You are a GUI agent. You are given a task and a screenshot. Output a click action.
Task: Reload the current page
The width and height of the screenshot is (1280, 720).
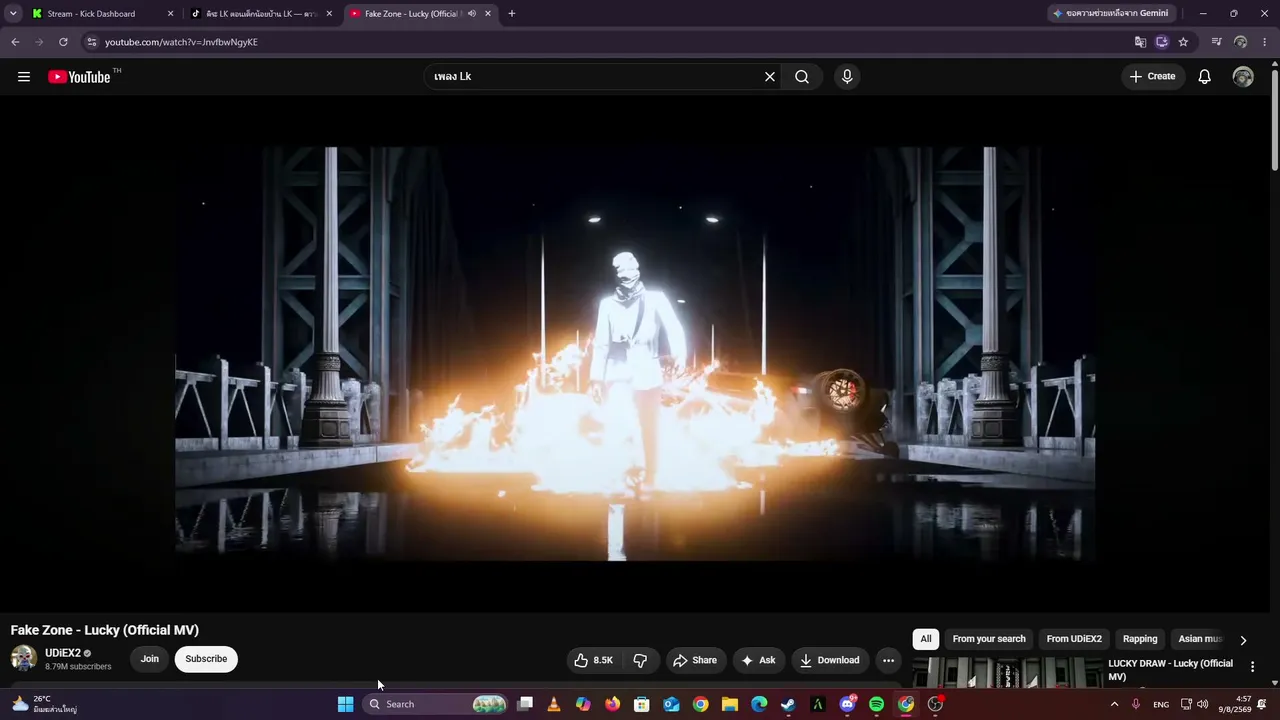click(x=63, y=42)
